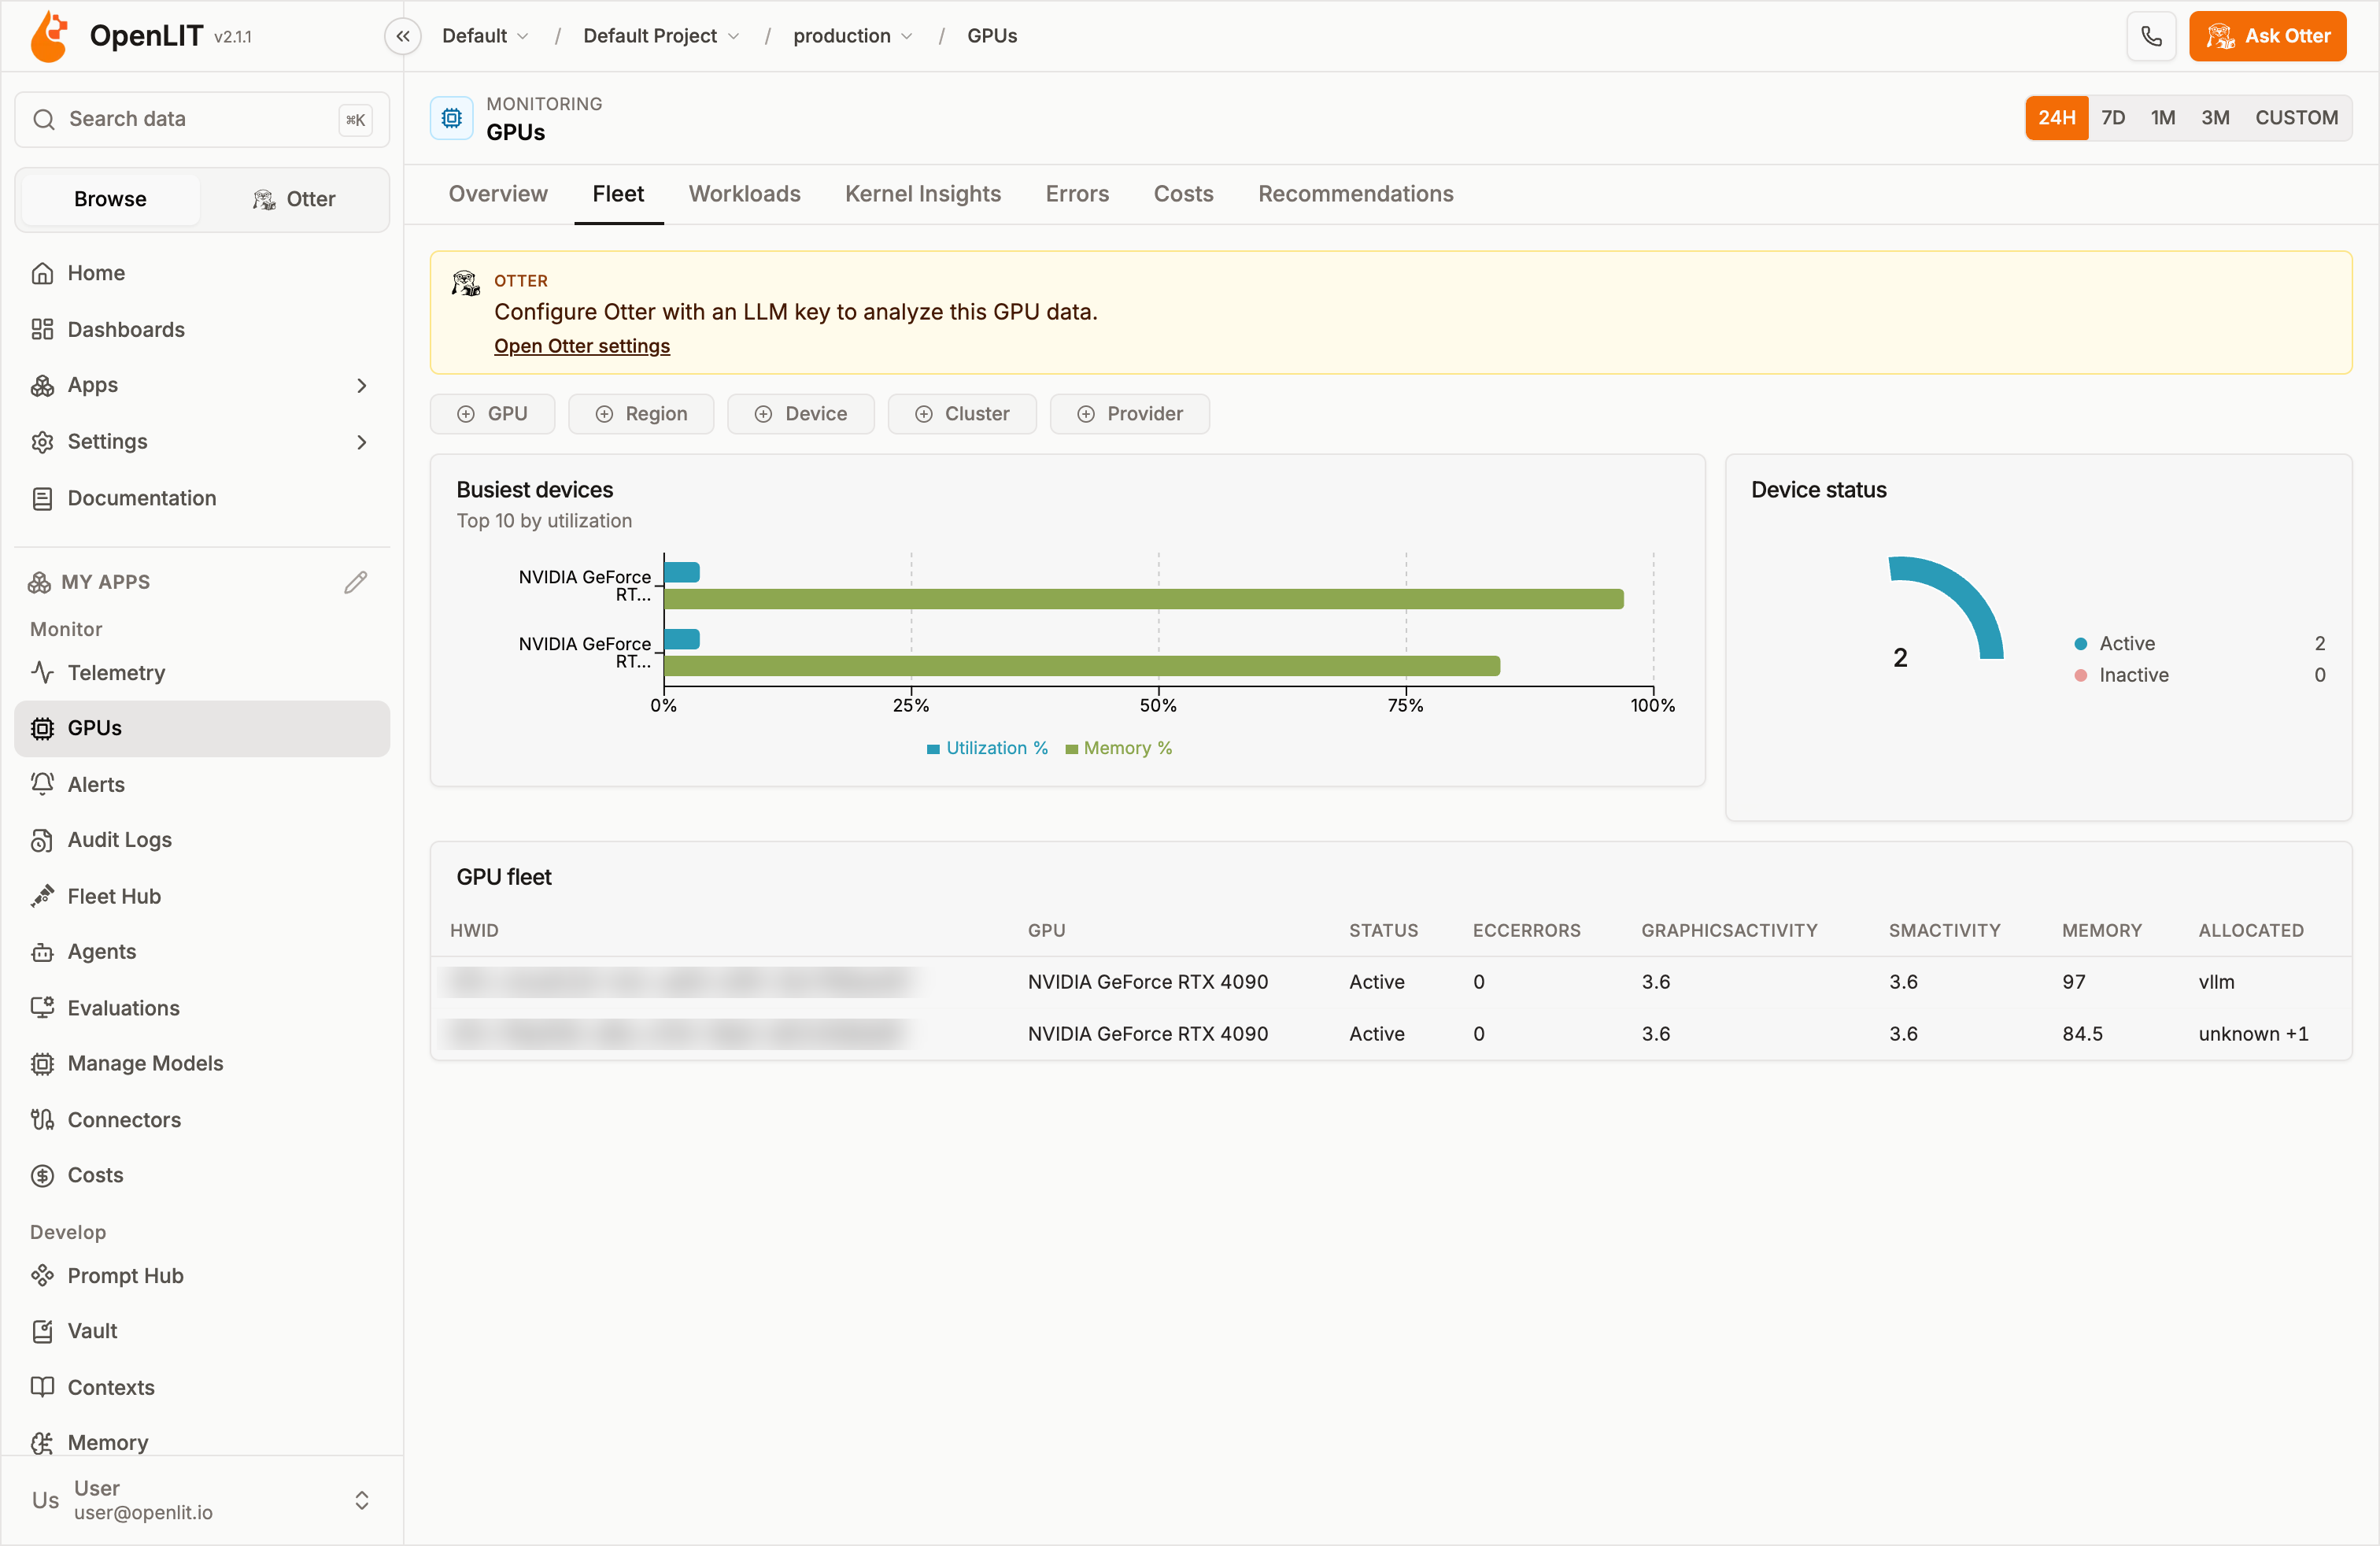Image resolution: width=2380 pixels, height=1546 pixels.
Task: Select the 3M time range
Action: tap(2215, 118)
